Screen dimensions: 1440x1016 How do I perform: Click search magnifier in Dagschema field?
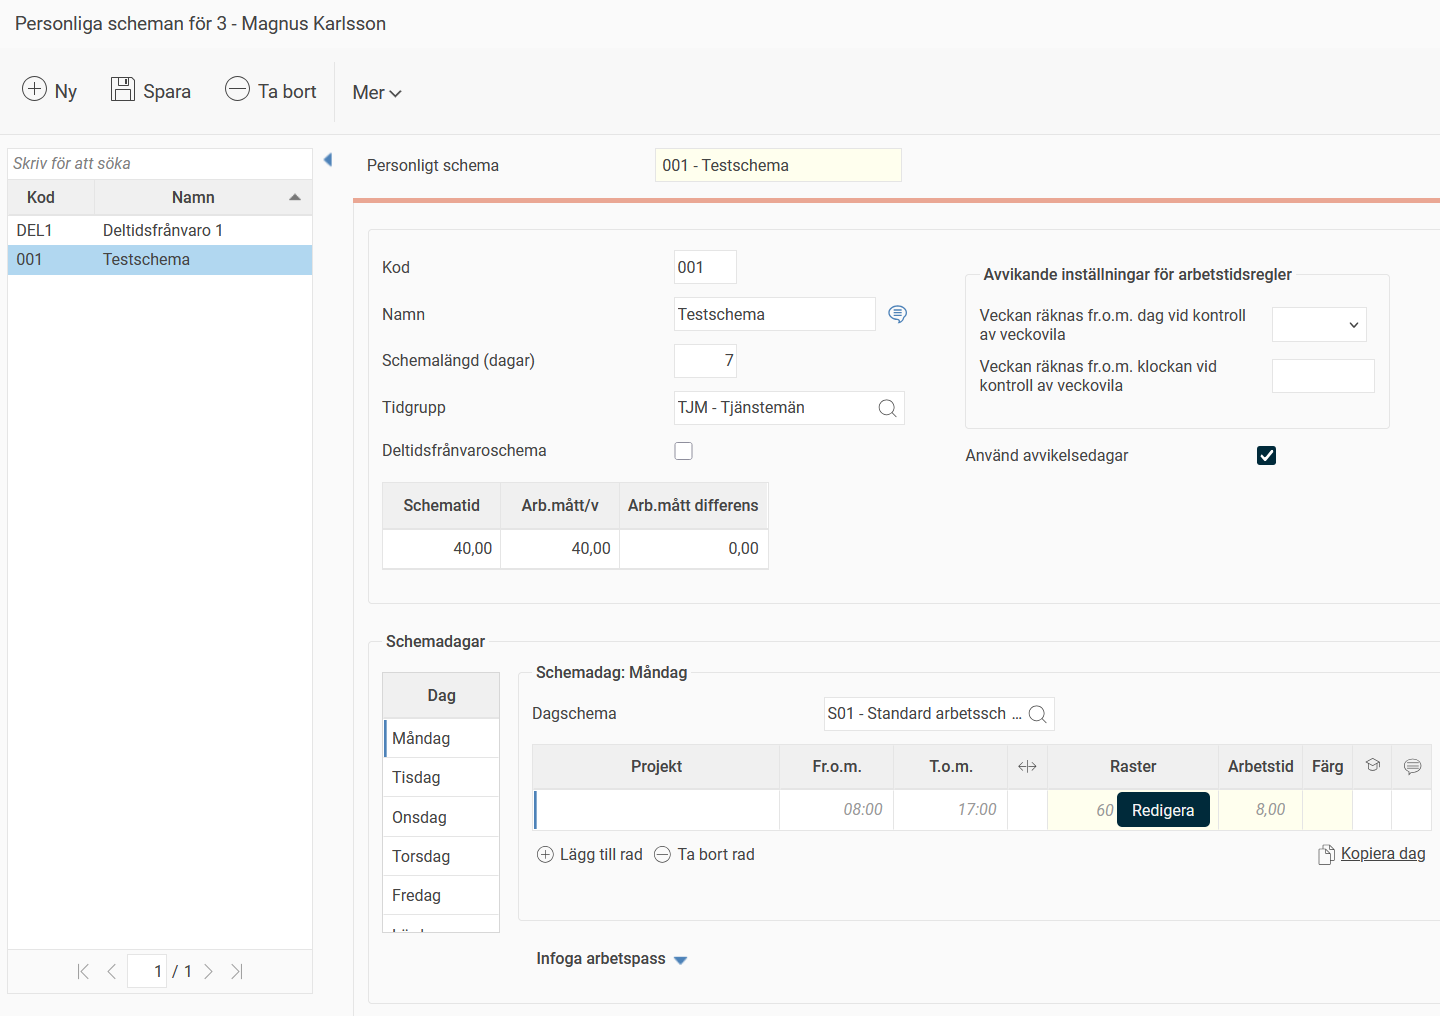pyautogui.click(x=1037, y=714)
